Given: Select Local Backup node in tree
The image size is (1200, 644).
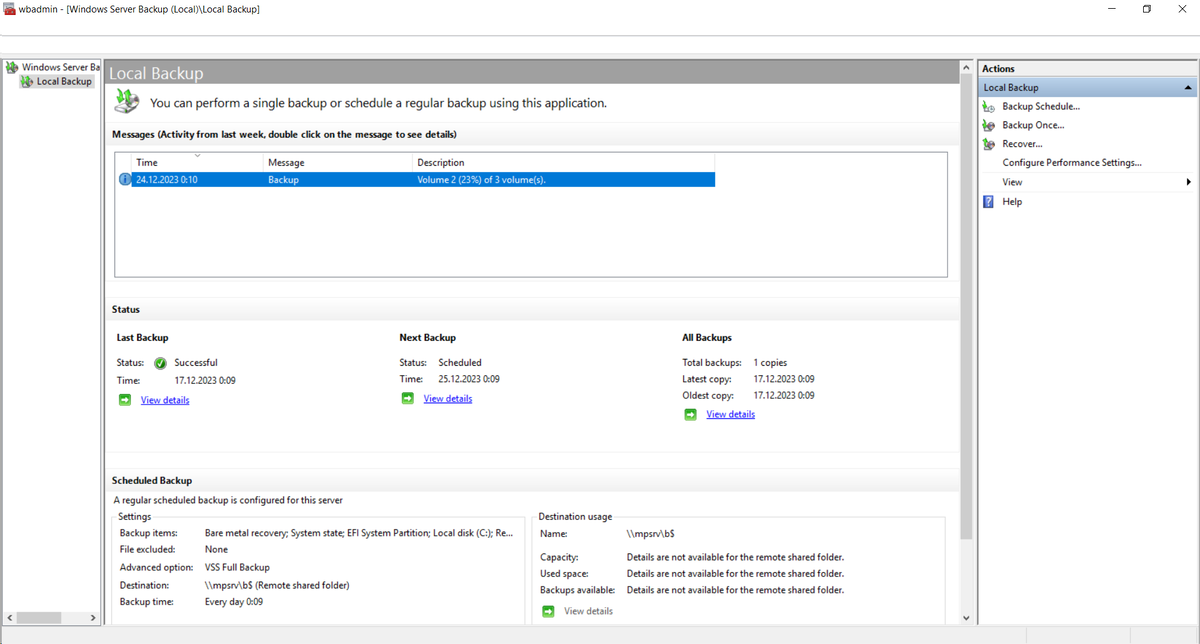Looking at the screenshot, I should 57,81.
